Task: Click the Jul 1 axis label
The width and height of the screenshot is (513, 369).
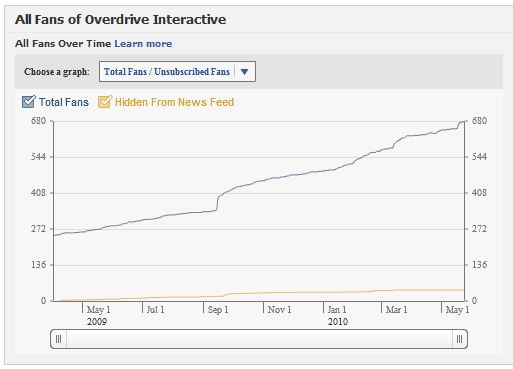Action: [x=156, y=310]
